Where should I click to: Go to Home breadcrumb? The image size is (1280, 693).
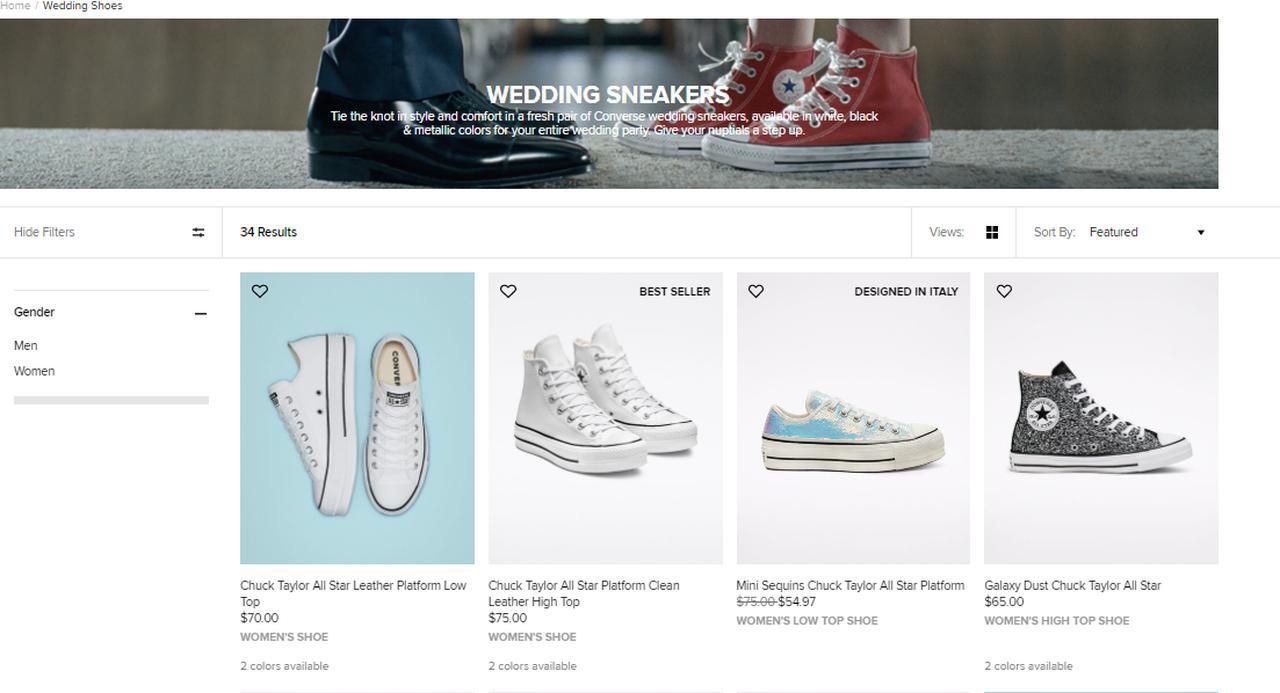point(15,6)
